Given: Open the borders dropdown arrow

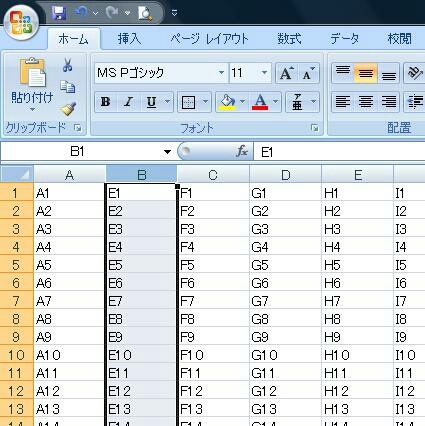Looking at the screenshot, I should tap(205, 102).
